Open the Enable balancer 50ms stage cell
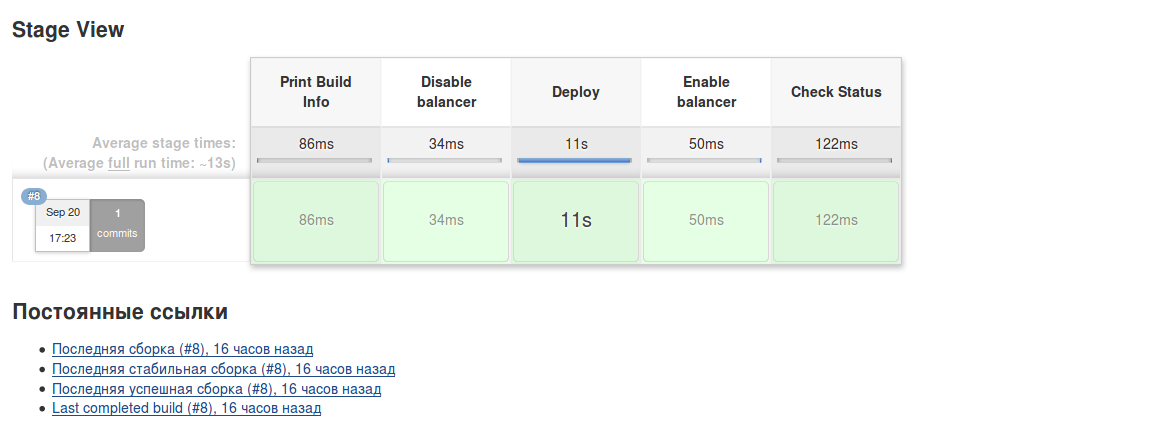 coord(706,220)
